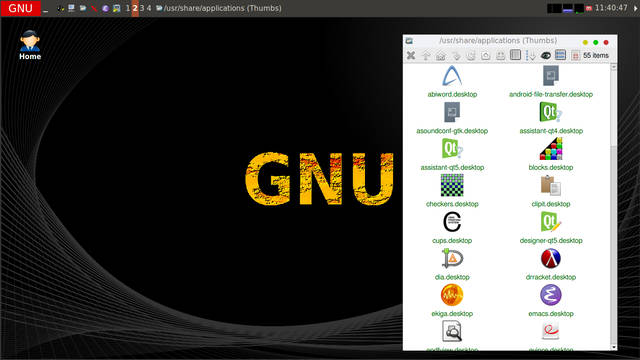The width and height of the screenshot is (640, 360).
Task: Select ekiga.desktop orange globe icon
Action: [x=452, y=295]
